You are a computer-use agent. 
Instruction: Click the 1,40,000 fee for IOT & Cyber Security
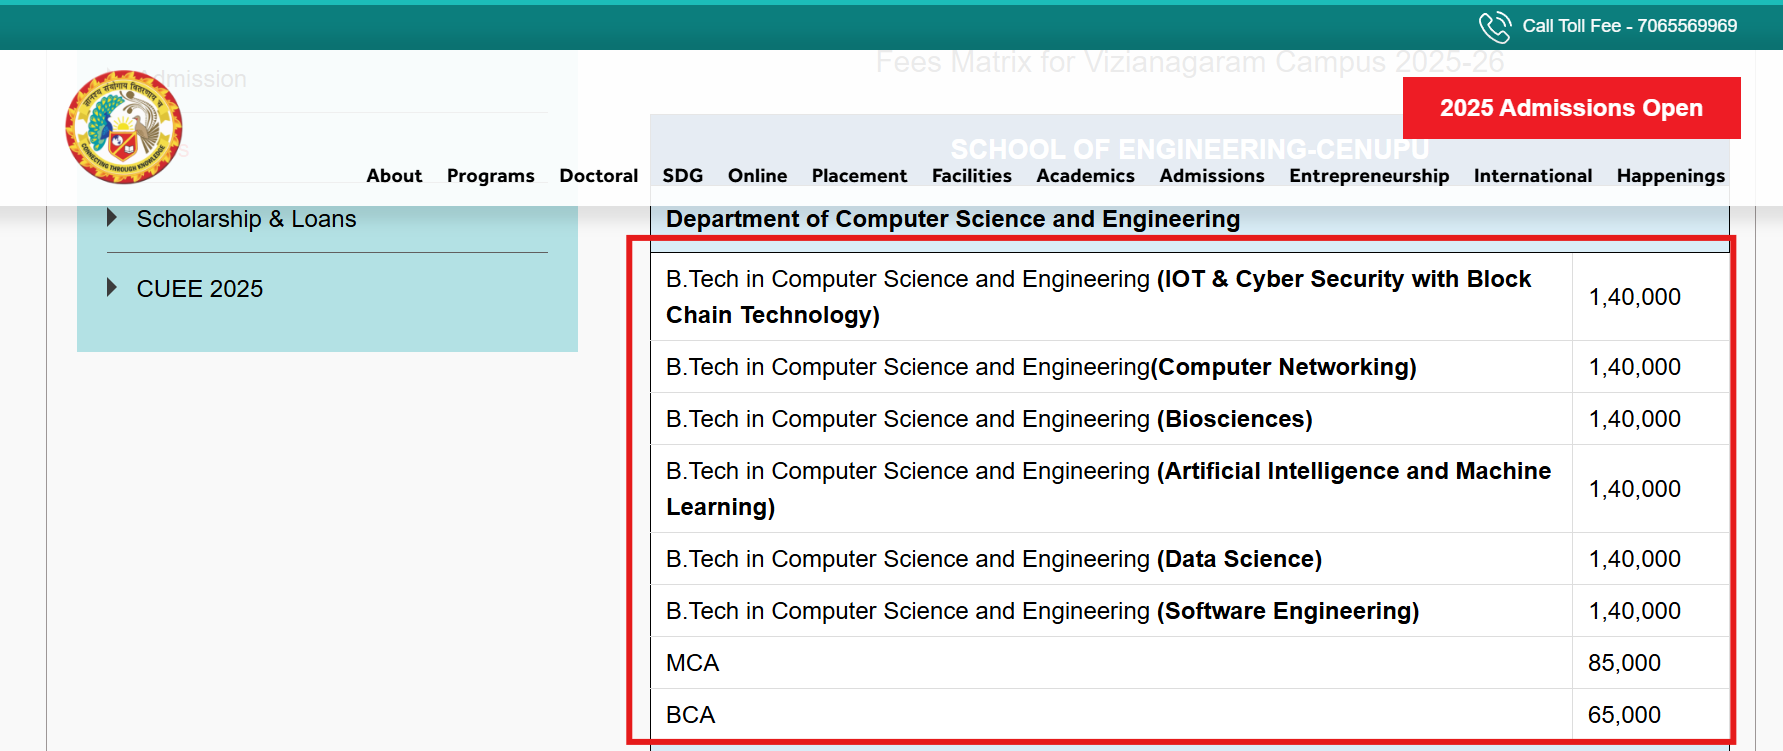click(x=1635, y=297)
